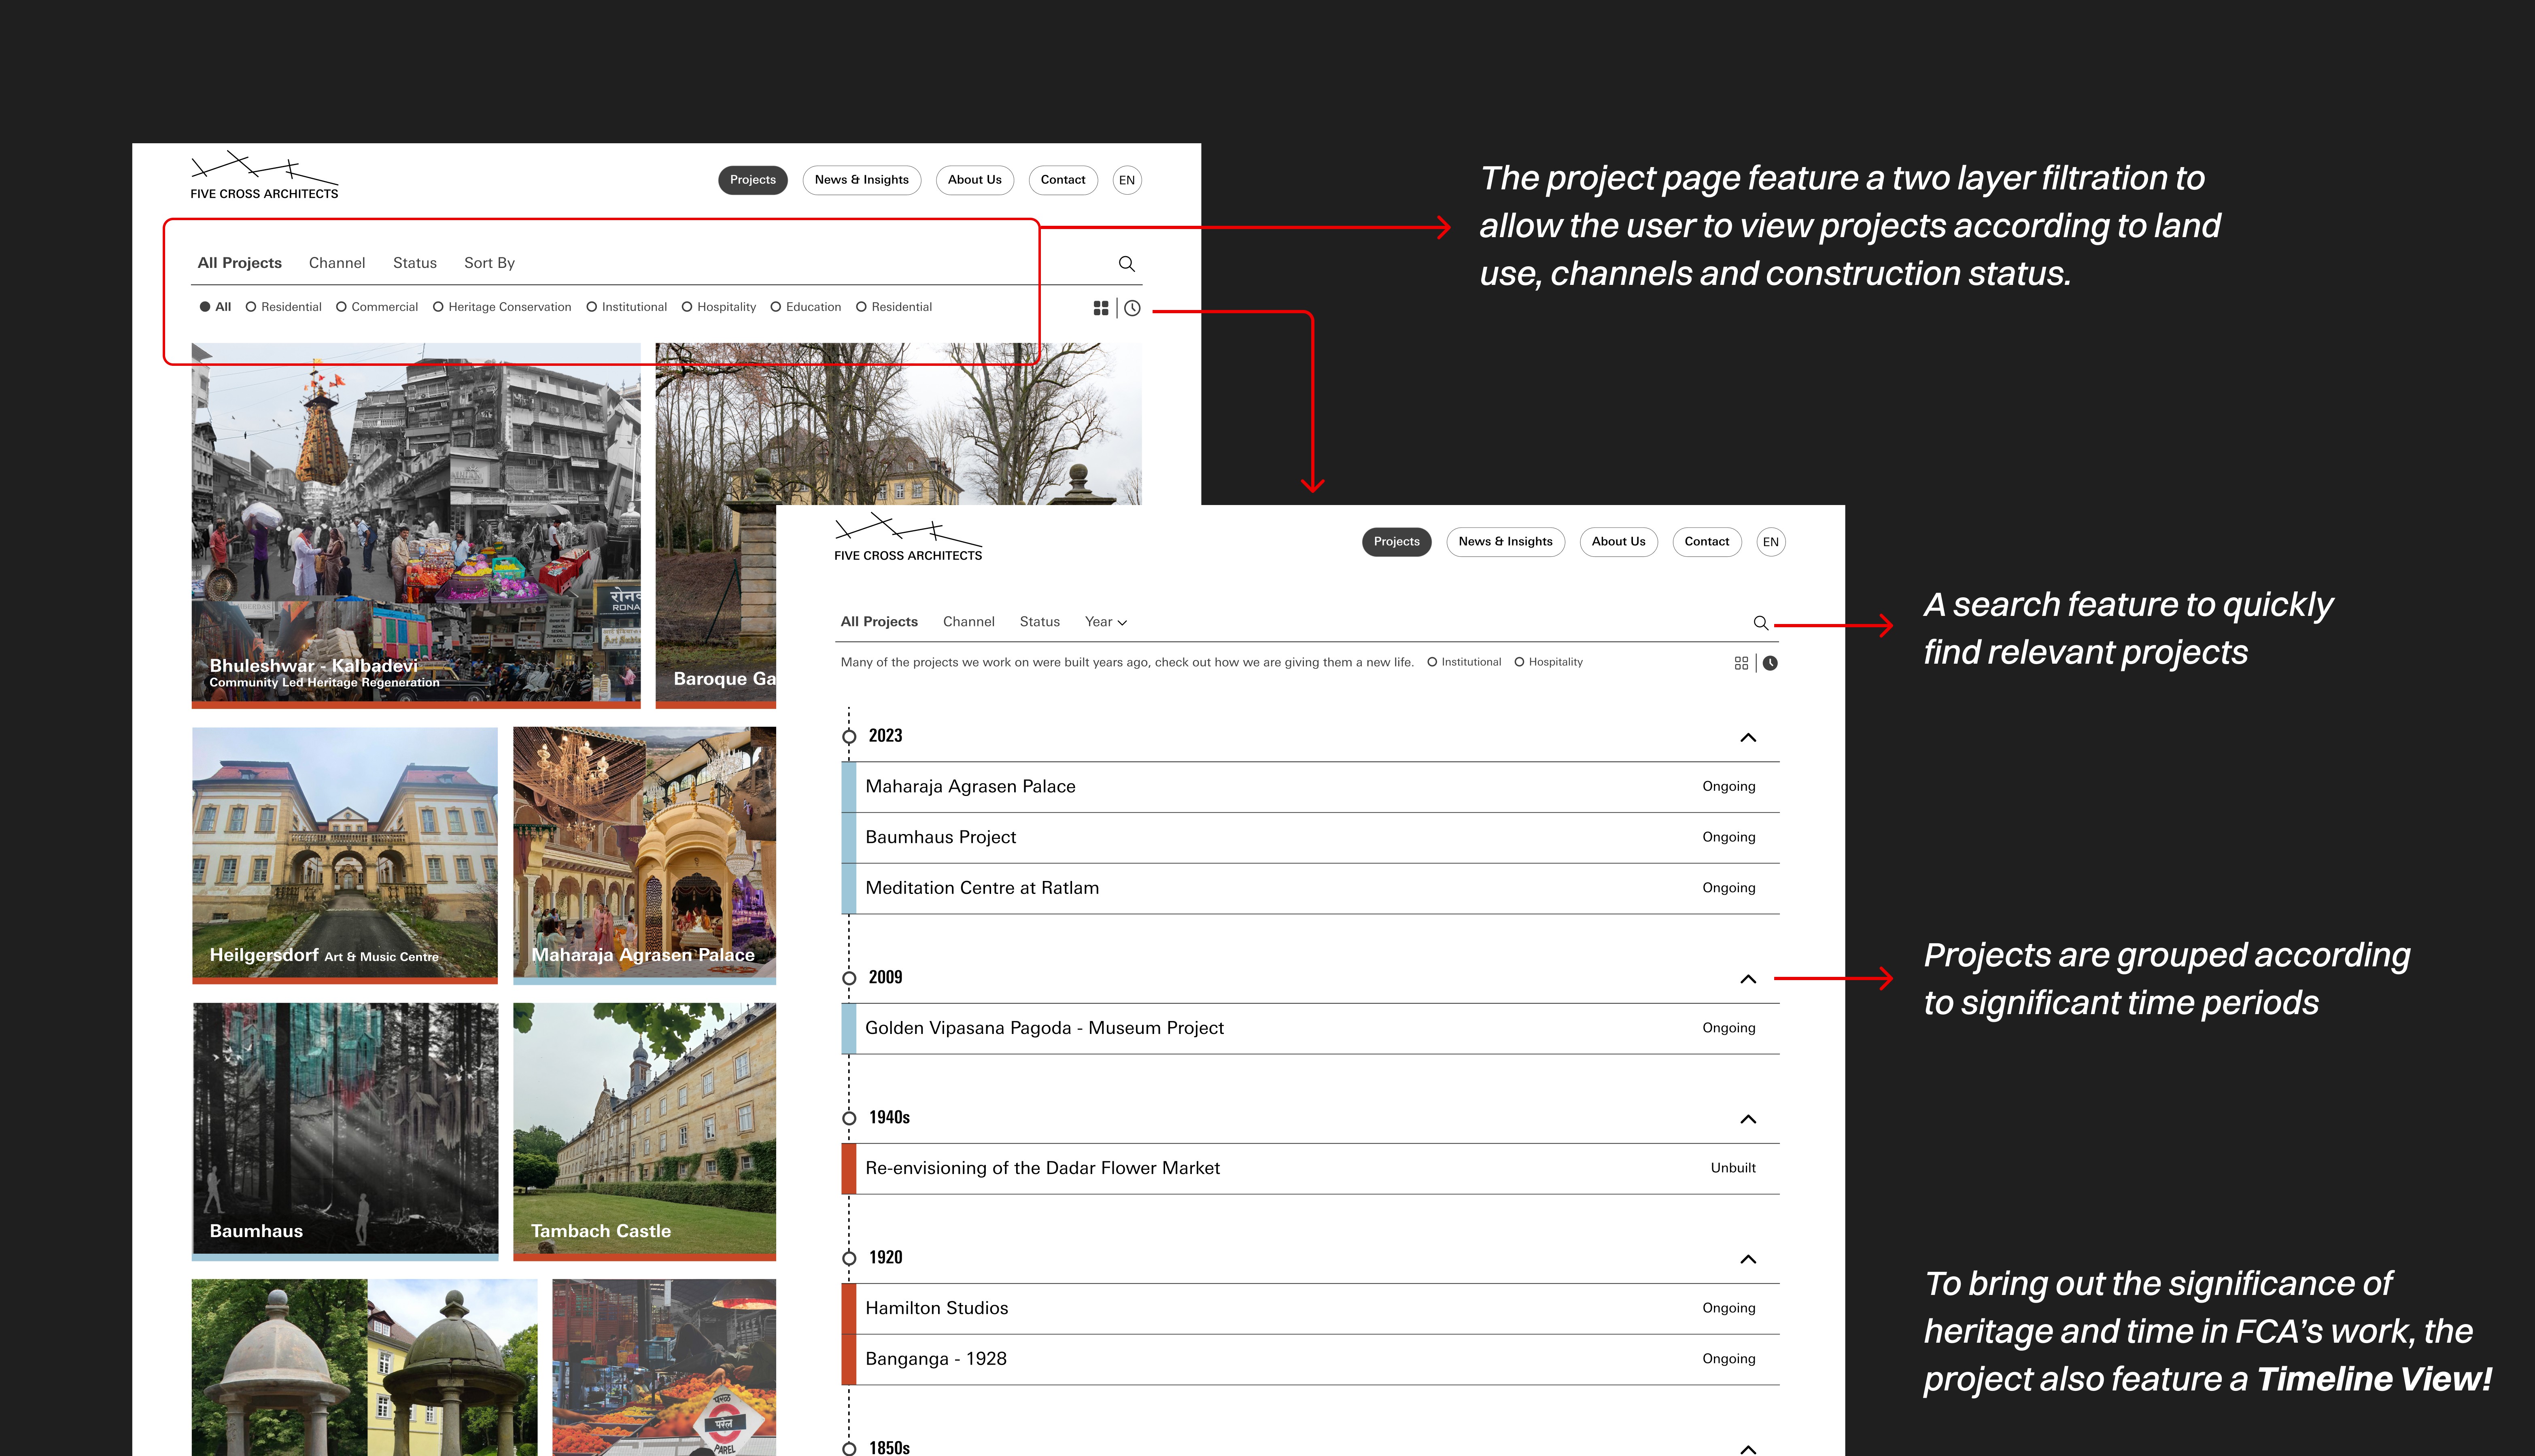The height and width of the screenshot is (1456, 2535).
Task: Select Hospitality filter on the grid view page
Action: (x=719, y=307)
